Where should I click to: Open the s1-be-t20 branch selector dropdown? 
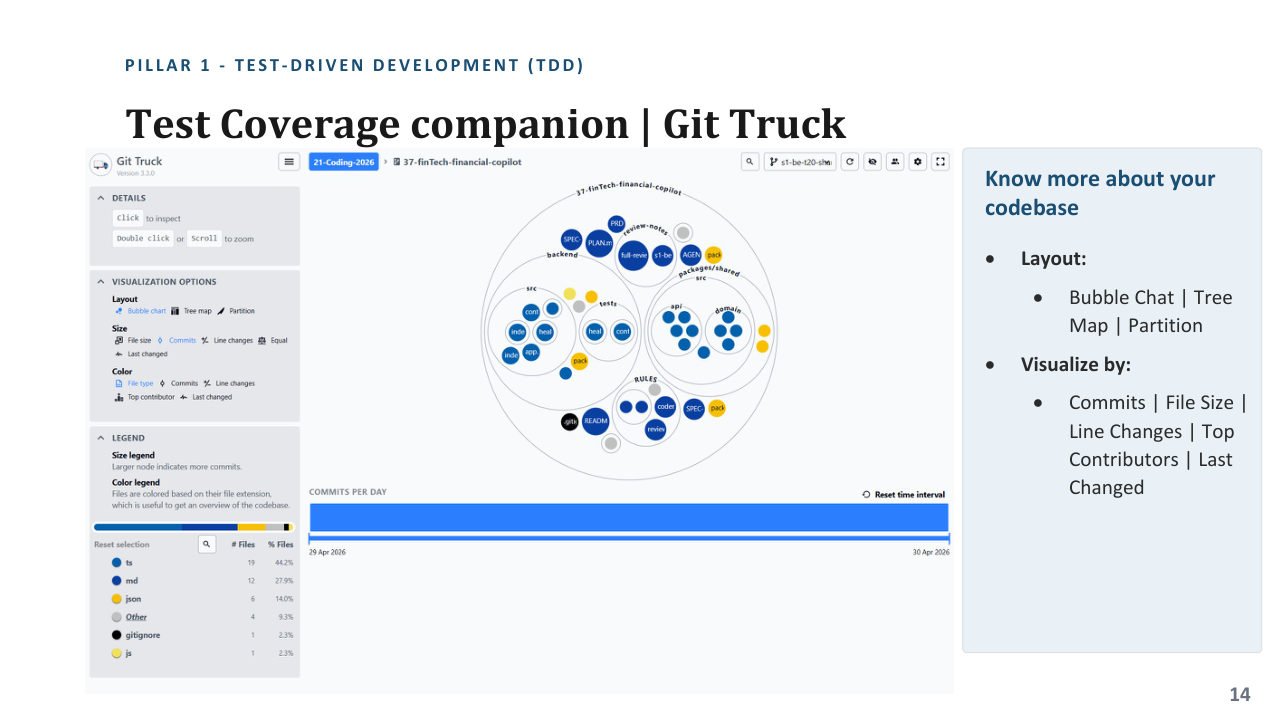tap(800, 161)
